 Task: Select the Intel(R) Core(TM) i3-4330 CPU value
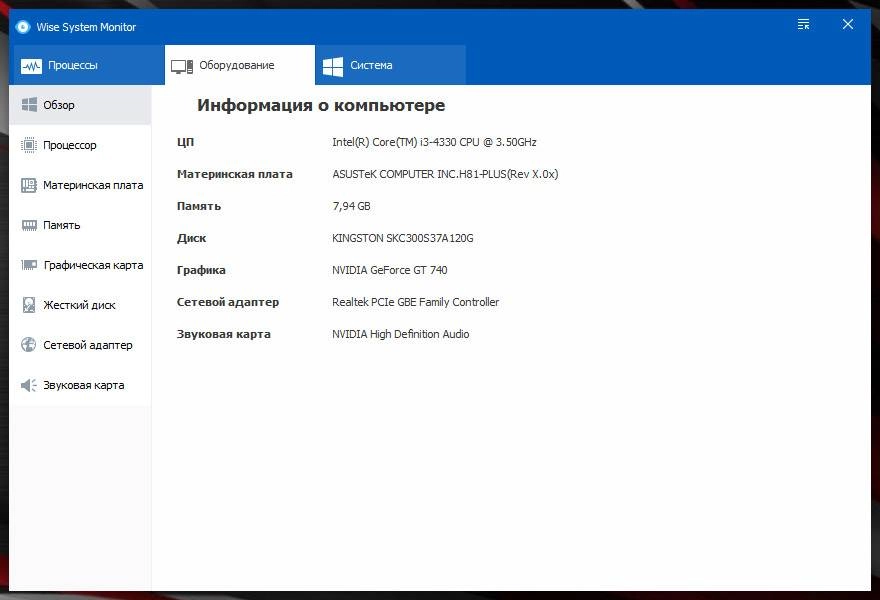click(434, 142)
